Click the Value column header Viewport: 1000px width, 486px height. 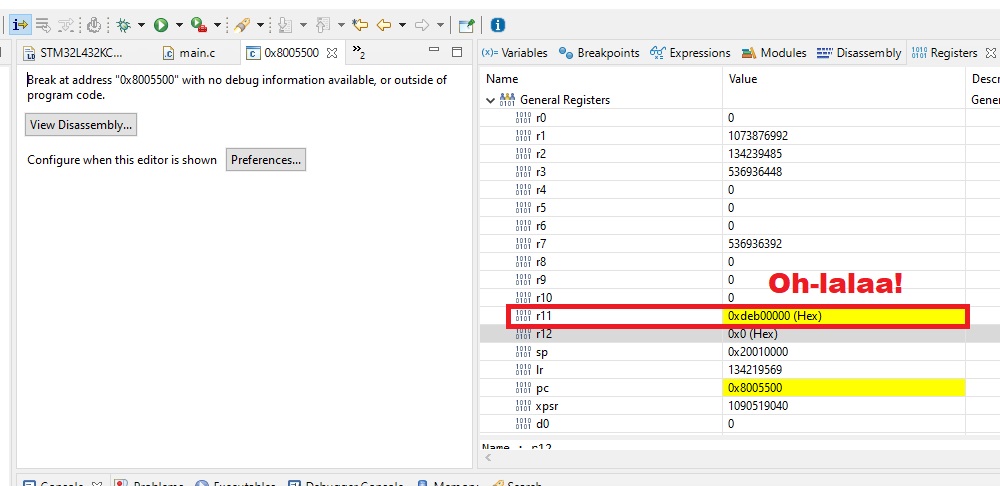pyautogui.click(x=743, y=79)
